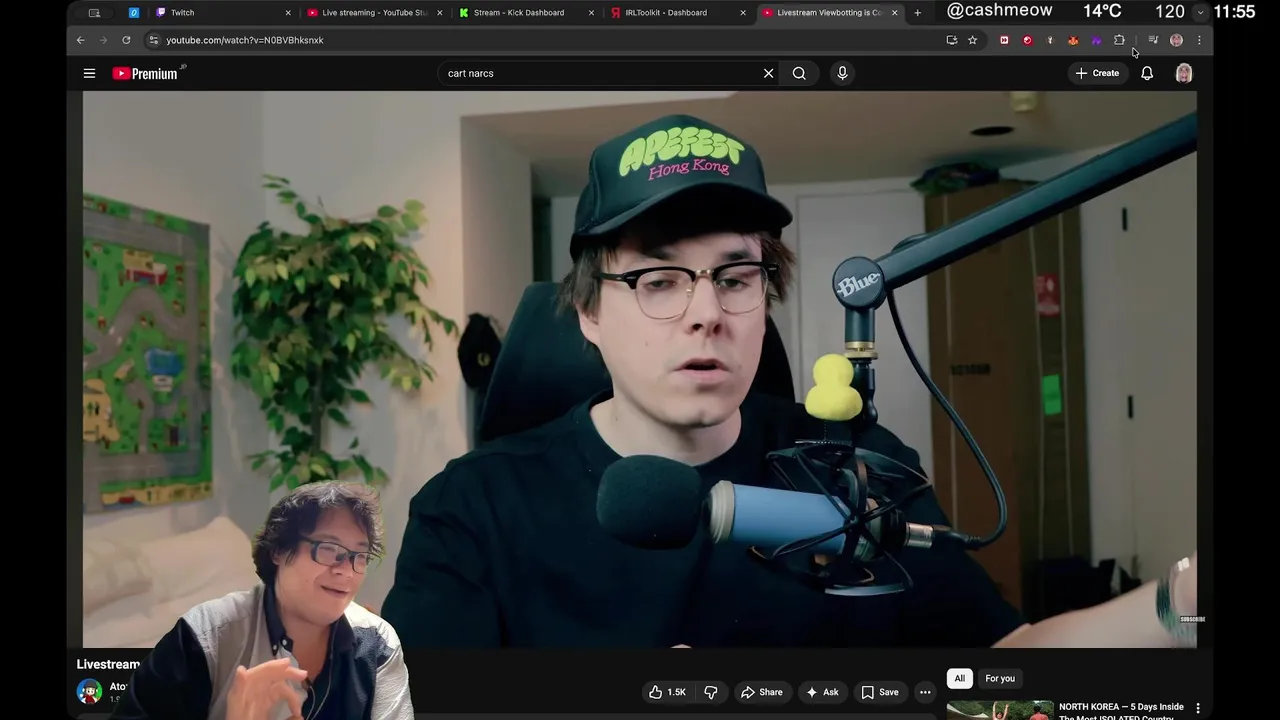Open the YouTube account avatar menu

click(x=1184, y=73)
